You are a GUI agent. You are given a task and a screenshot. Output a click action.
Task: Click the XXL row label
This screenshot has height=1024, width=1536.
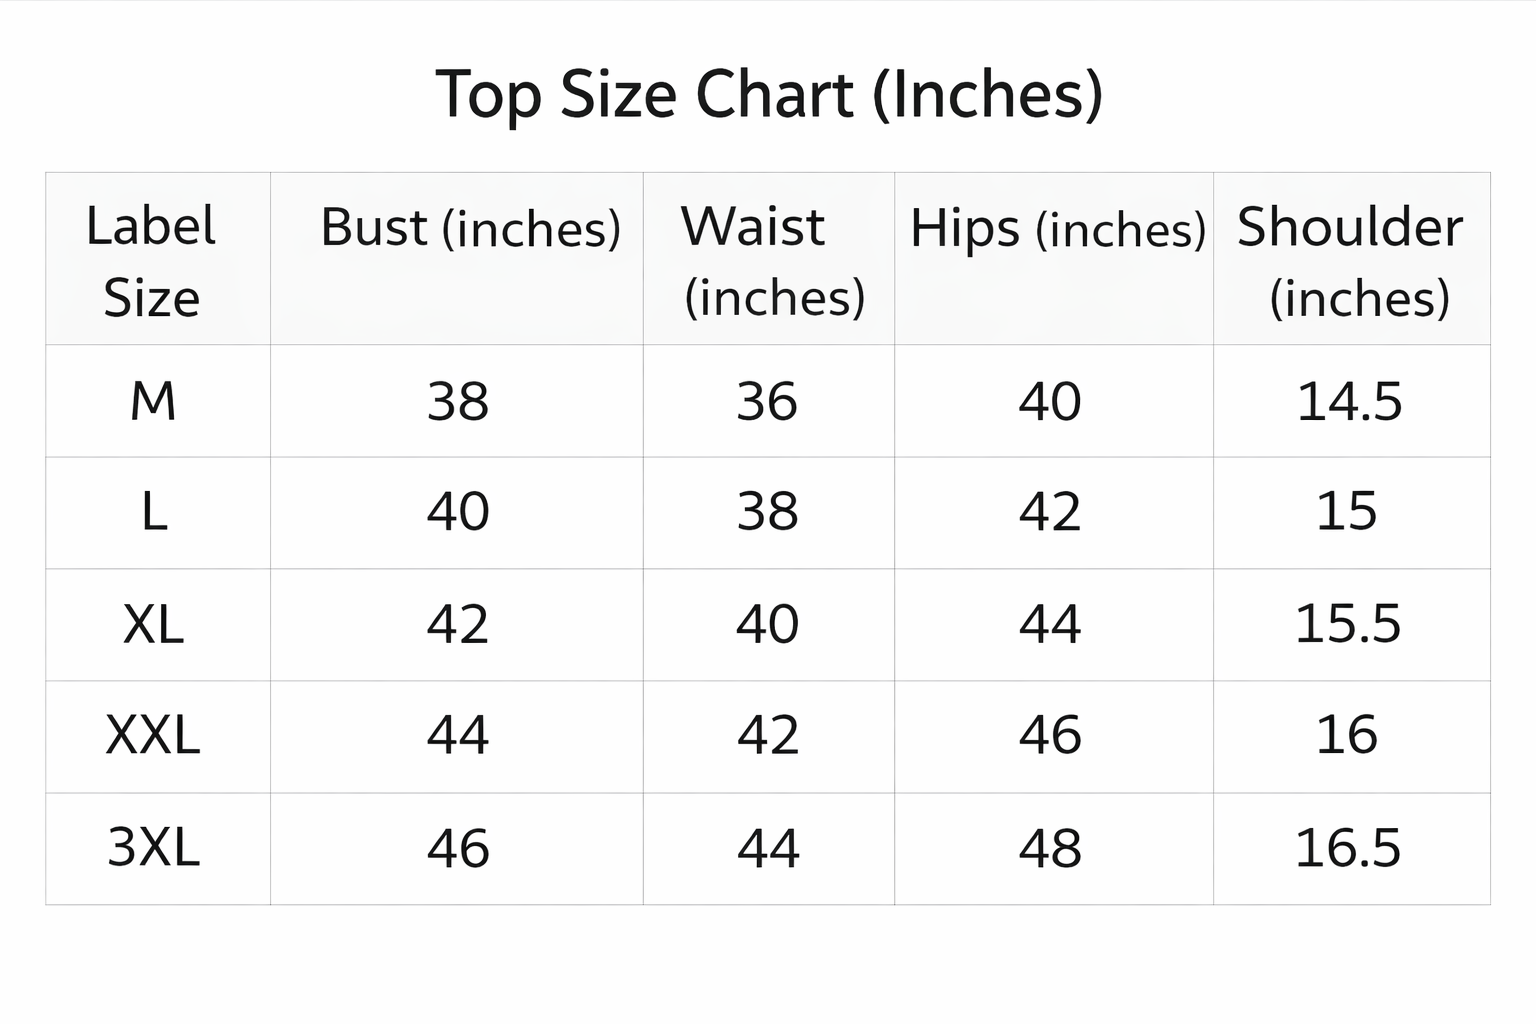tap(153, 736)
